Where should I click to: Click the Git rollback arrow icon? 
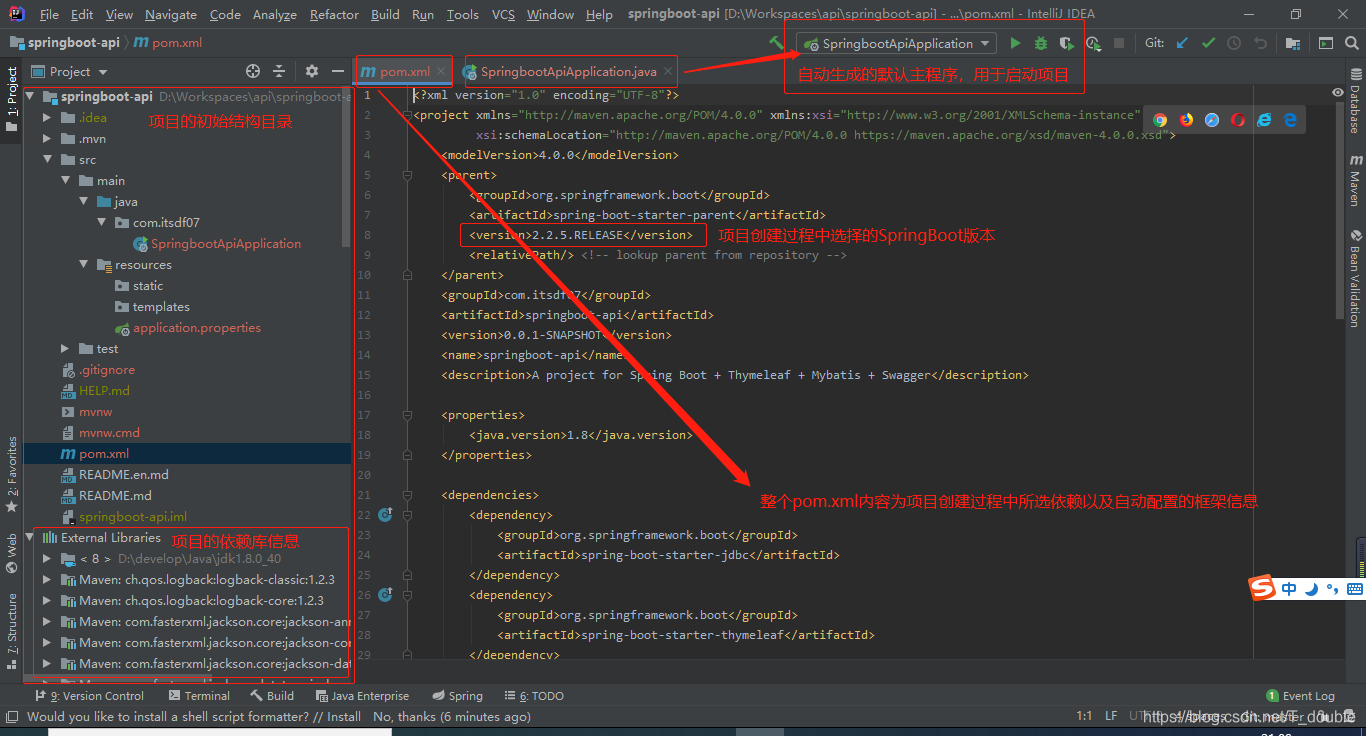1260,43
